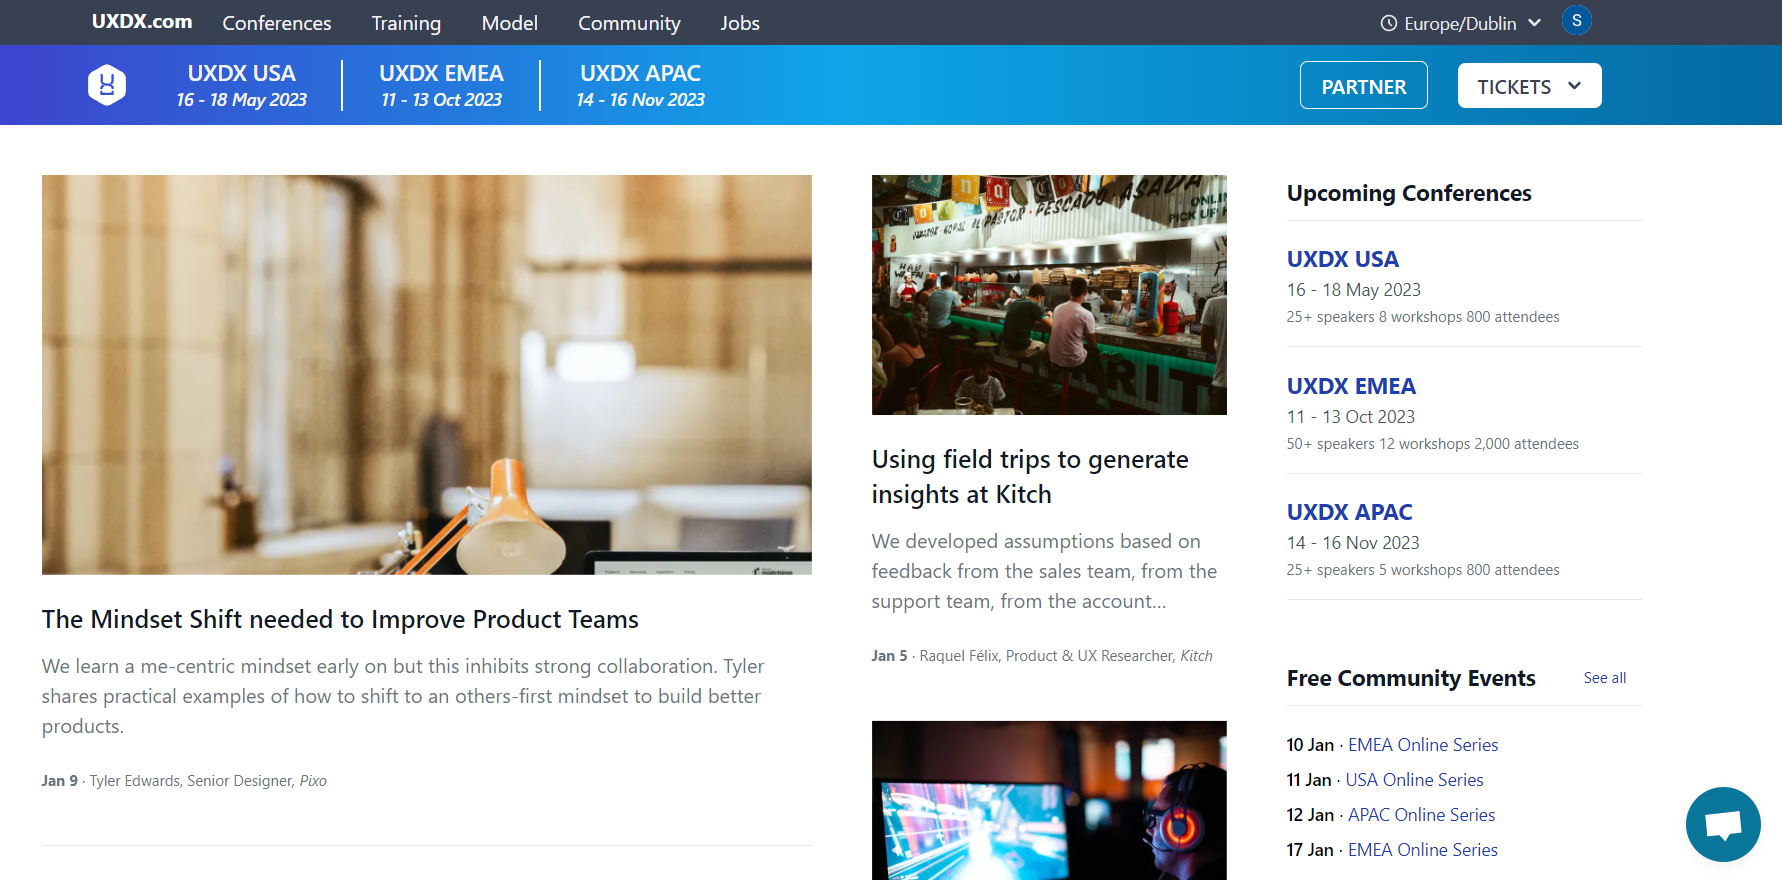
Task: Open the gamer with headphones article thumbnail
Action: pos(1049,800)
